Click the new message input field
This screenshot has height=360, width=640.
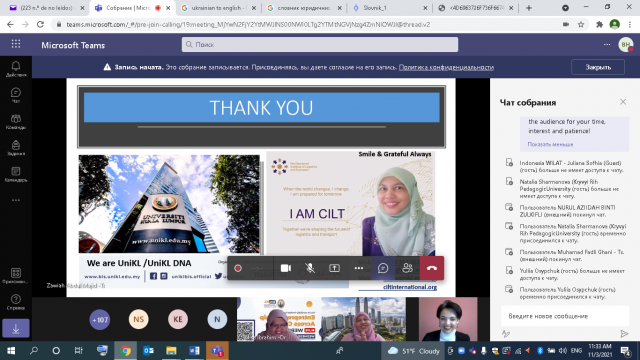click(565, 316)
